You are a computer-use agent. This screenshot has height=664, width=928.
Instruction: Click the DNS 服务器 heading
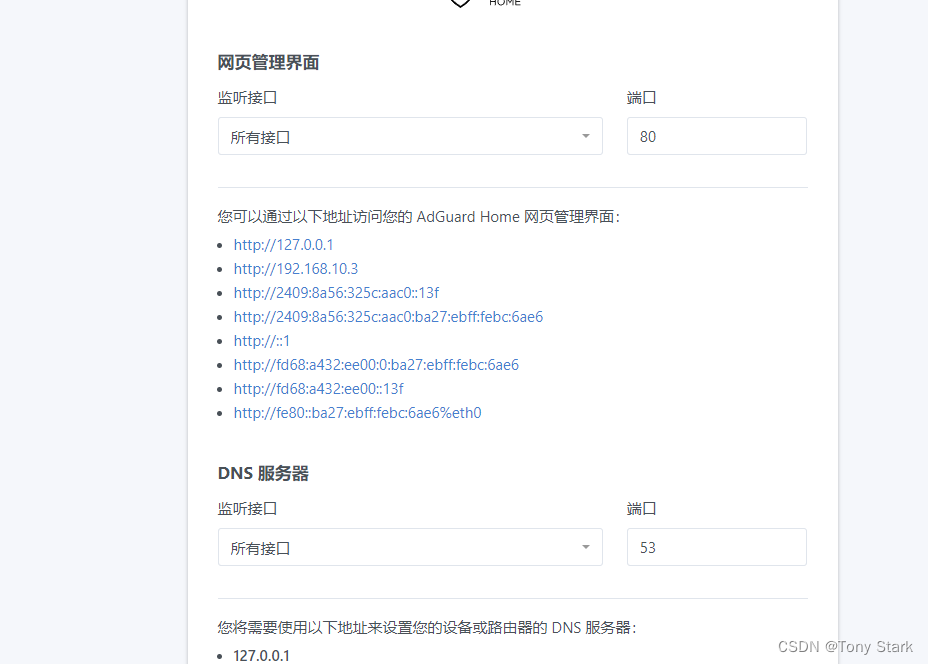pyautogui.click(x=263, y=473)
